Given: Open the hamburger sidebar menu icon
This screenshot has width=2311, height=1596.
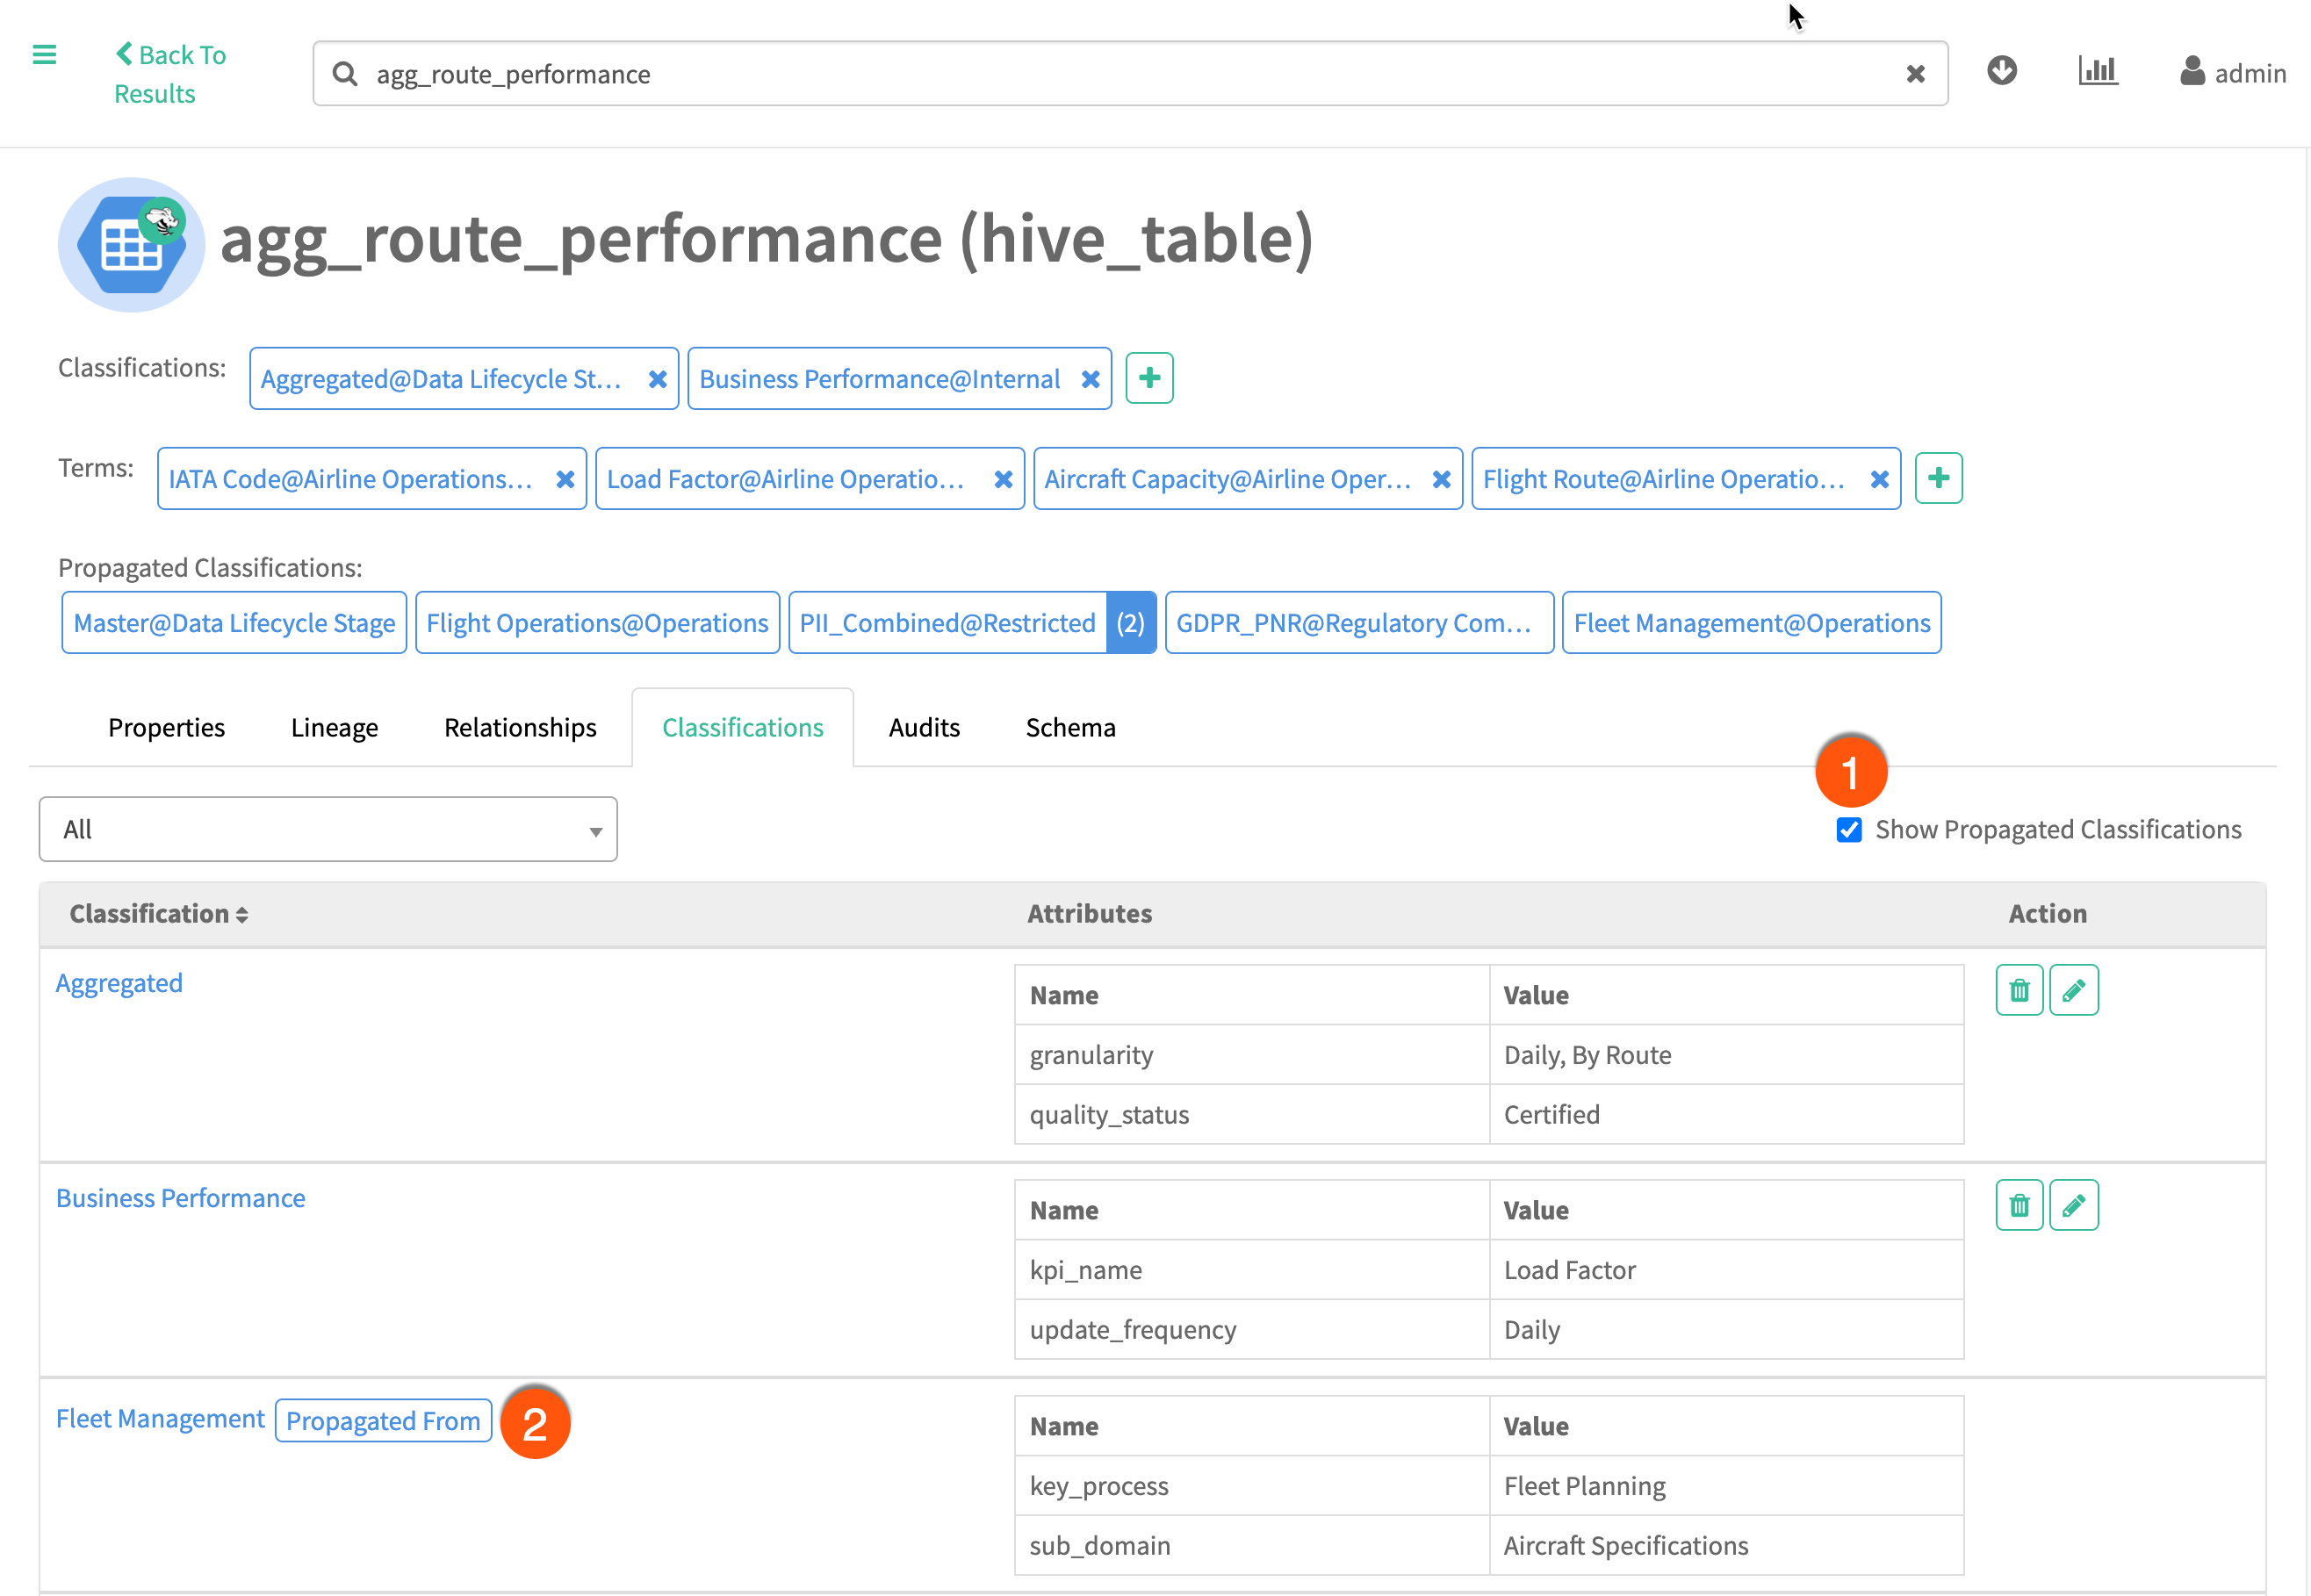Looking at the screenshot, I should 44,55.
